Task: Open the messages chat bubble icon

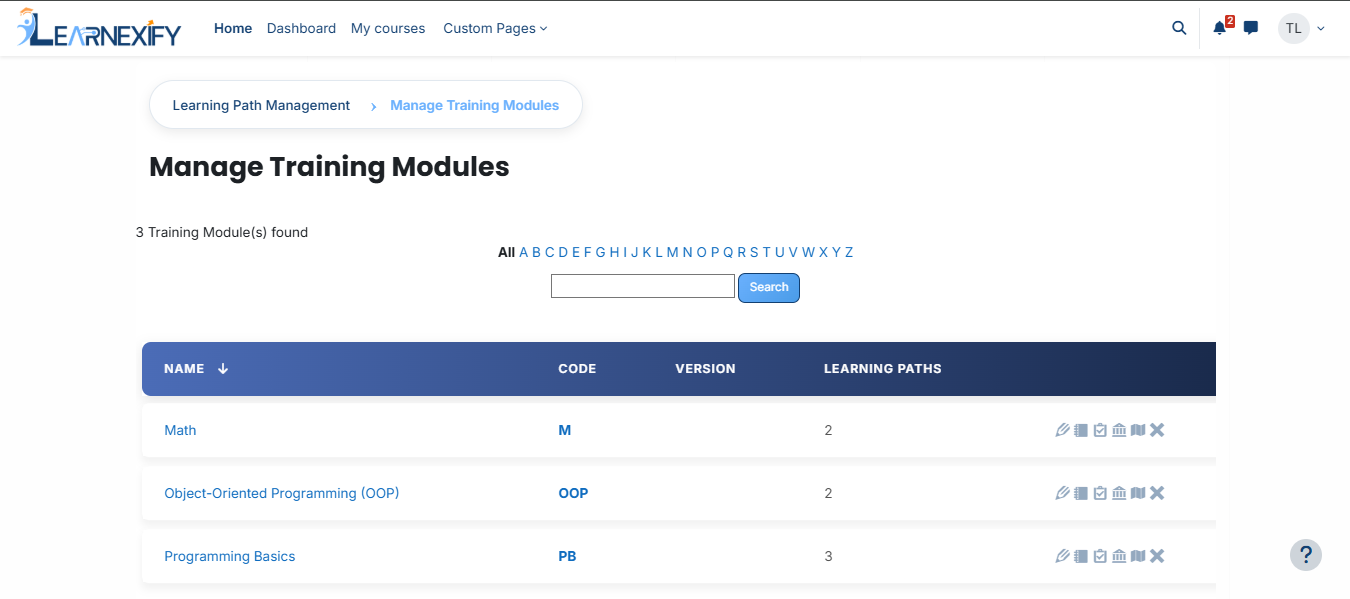Action: (x=1251, y=28)
